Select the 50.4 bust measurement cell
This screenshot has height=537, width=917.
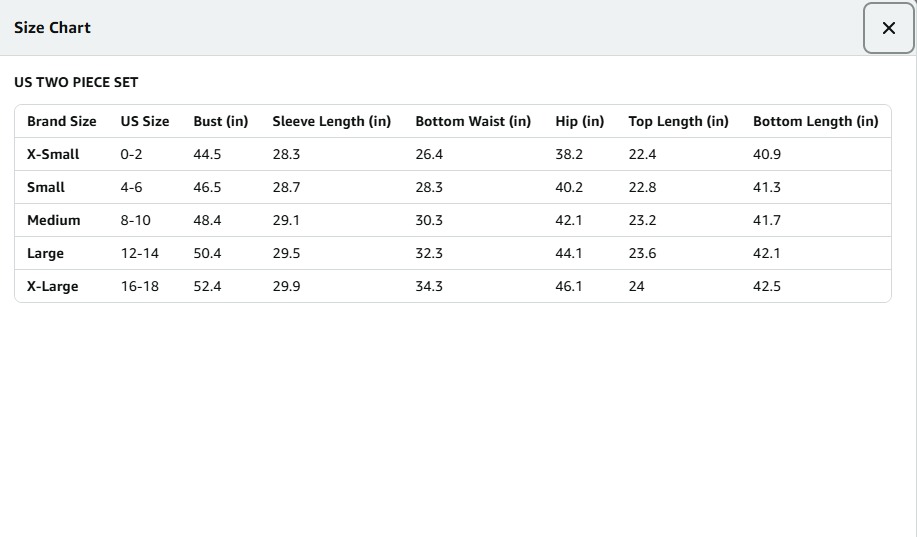(207, 253)
